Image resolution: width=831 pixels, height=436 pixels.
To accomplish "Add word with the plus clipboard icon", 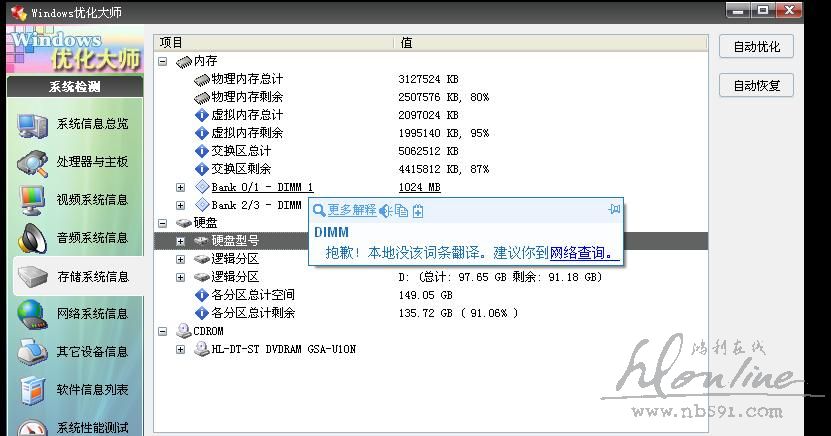I will [418, 211].
